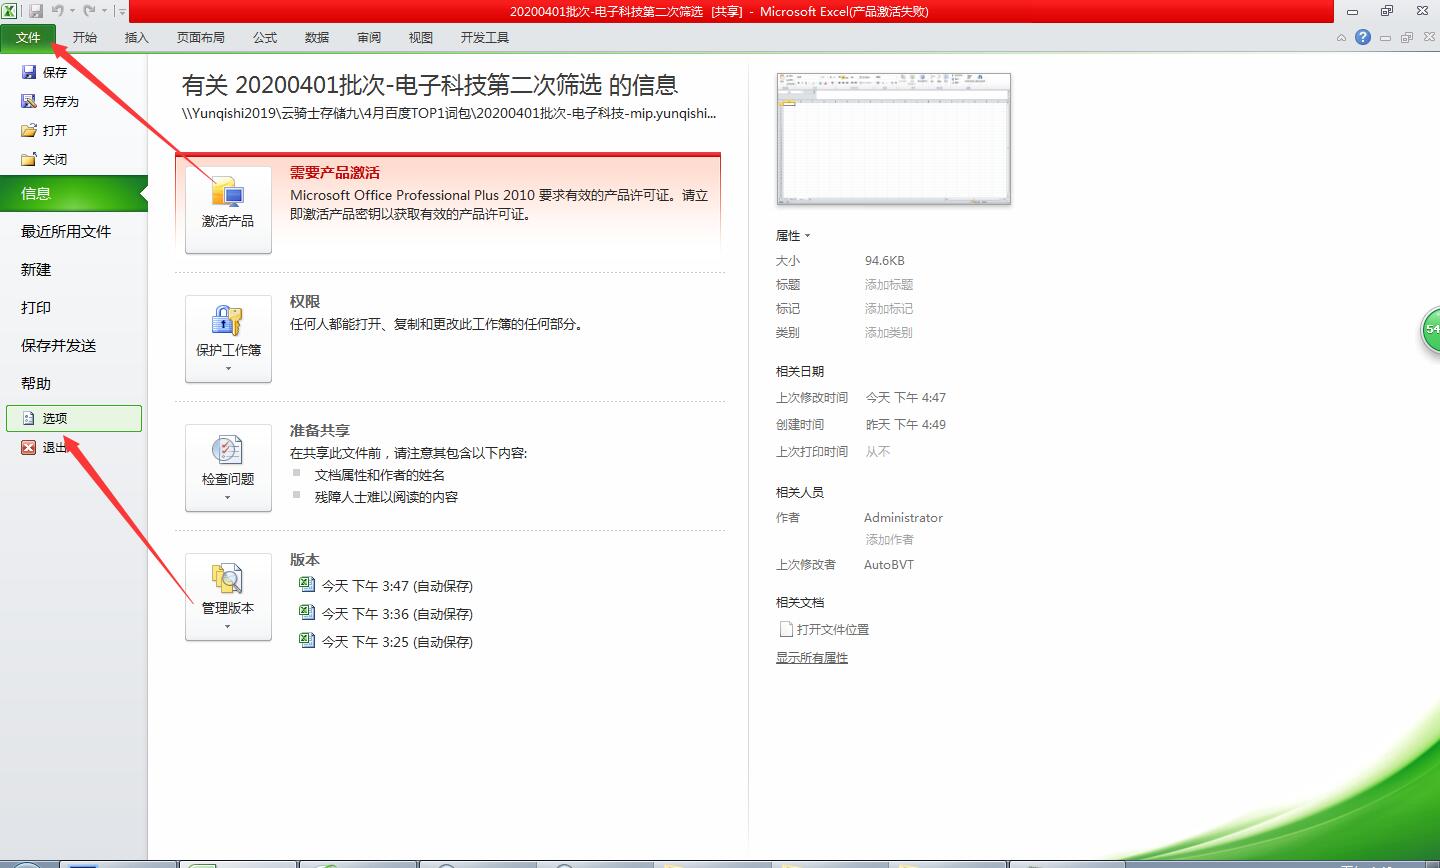Screen dimensions: 1440x868
Task: Switch to the 文件 (File) tab
Action: pos(28,37)
